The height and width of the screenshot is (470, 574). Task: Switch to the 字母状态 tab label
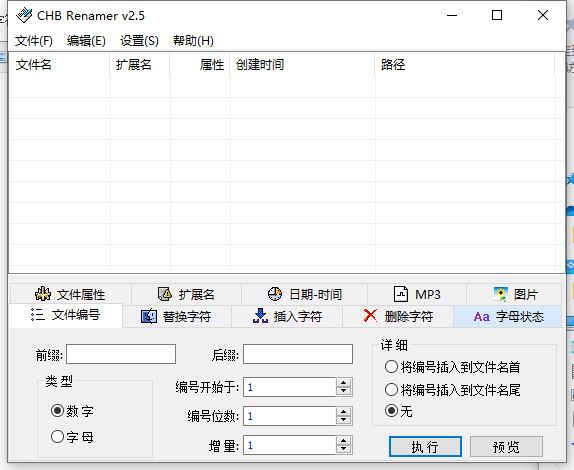click(x=520, y=317)
